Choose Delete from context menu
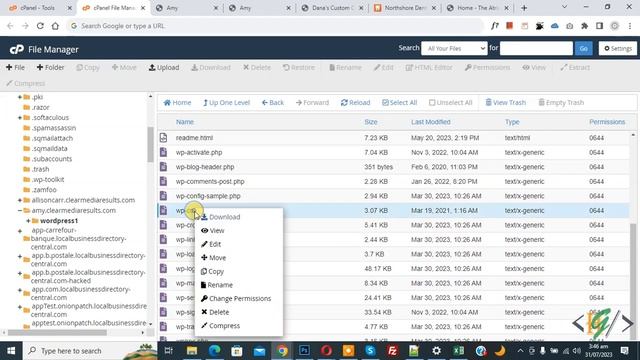This screenshot has height=360, width=640. pyautogui.click(x=215, y=312)
